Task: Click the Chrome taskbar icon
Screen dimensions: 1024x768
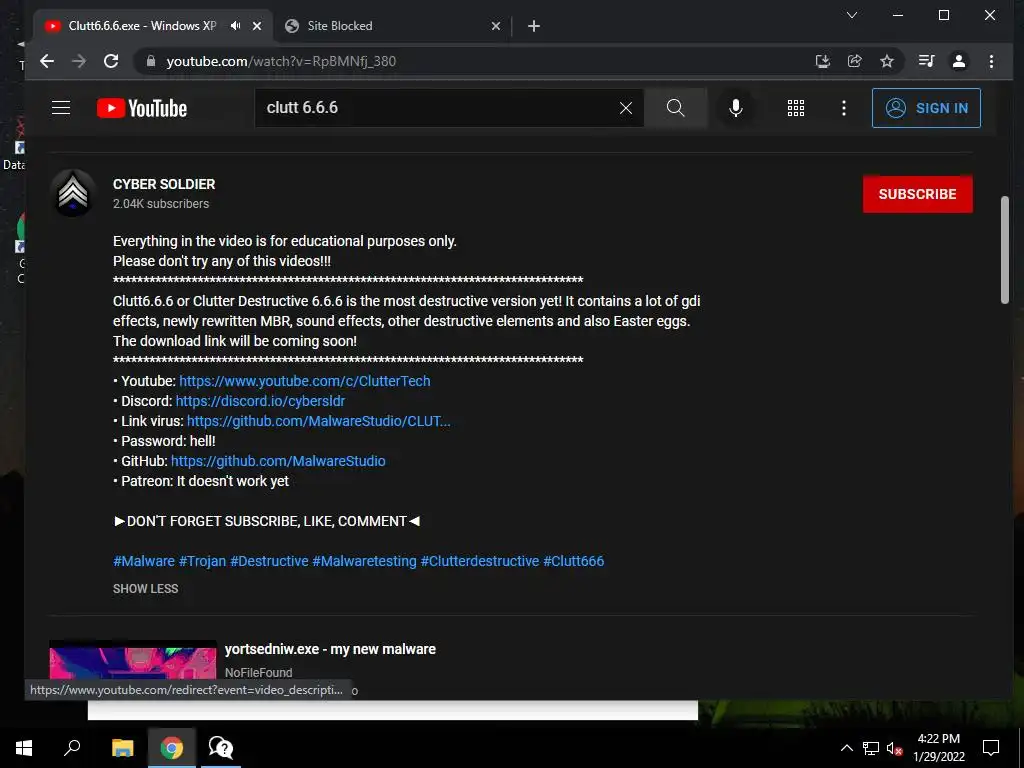Action: (172, 748)
